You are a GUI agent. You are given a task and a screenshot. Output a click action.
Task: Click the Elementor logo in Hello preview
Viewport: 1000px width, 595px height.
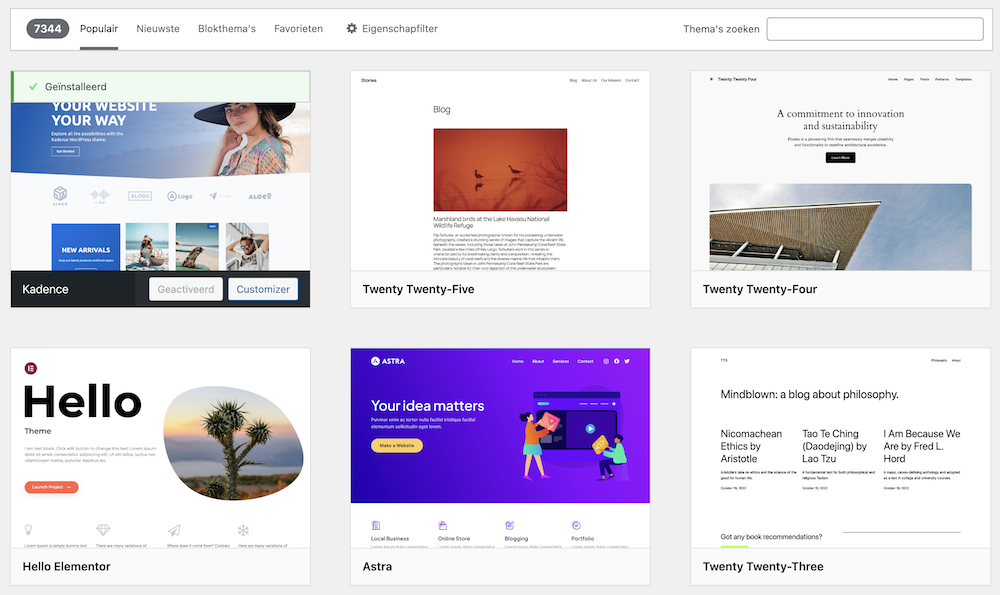pyautogui.click(x=31, y=368)
